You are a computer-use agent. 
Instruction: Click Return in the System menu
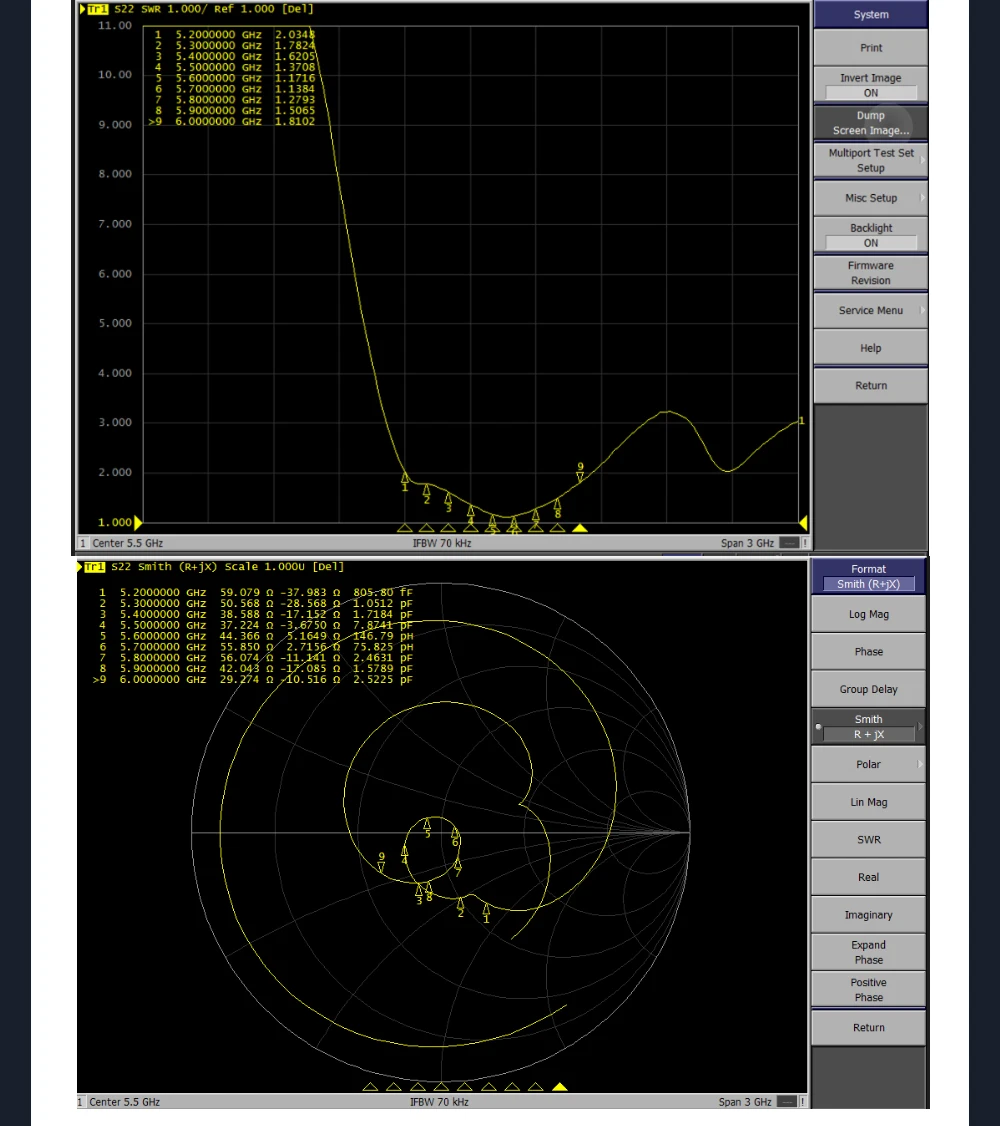871,386
